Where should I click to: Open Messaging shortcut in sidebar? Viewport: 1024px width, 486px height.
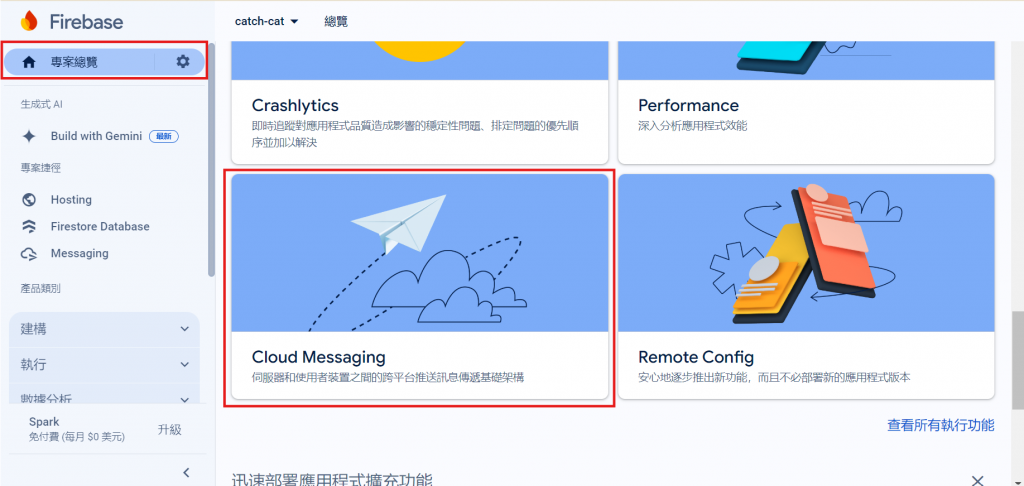[x=80, y=253]
